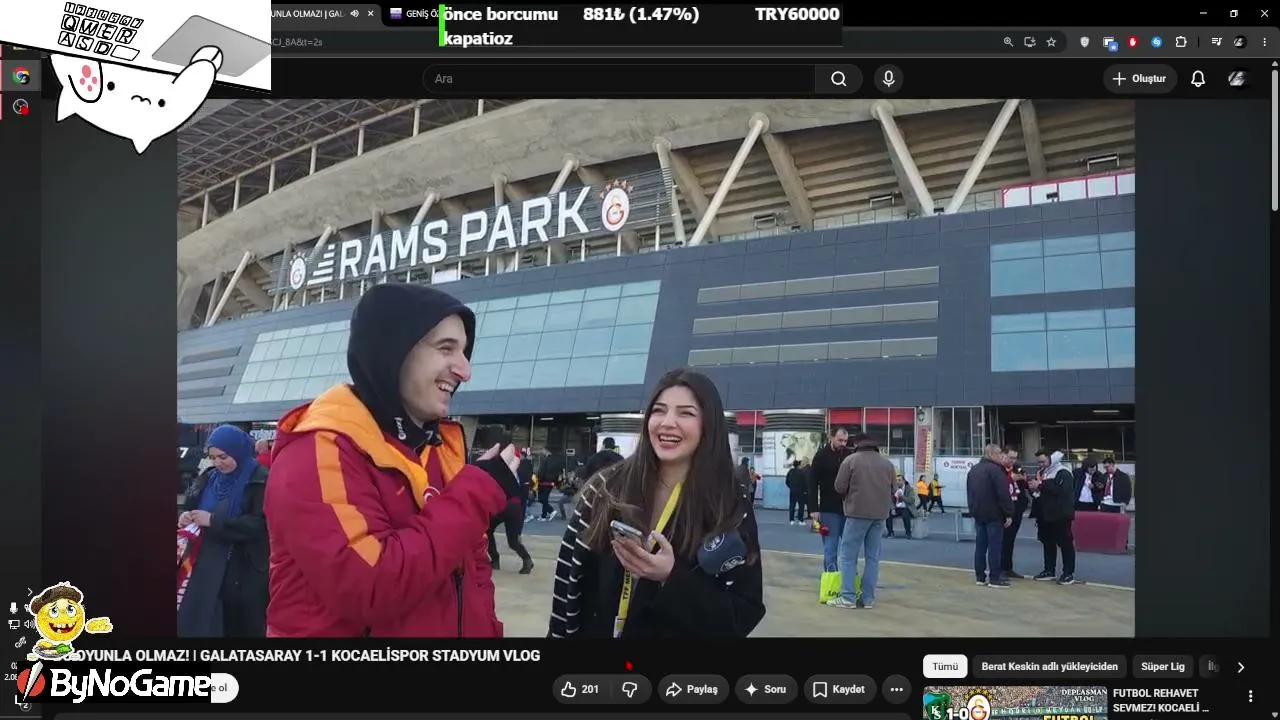Open the Chrome extensions puzzle menu
The width and height of the screenshot is (1280, 720).
tap(1181, 42)
